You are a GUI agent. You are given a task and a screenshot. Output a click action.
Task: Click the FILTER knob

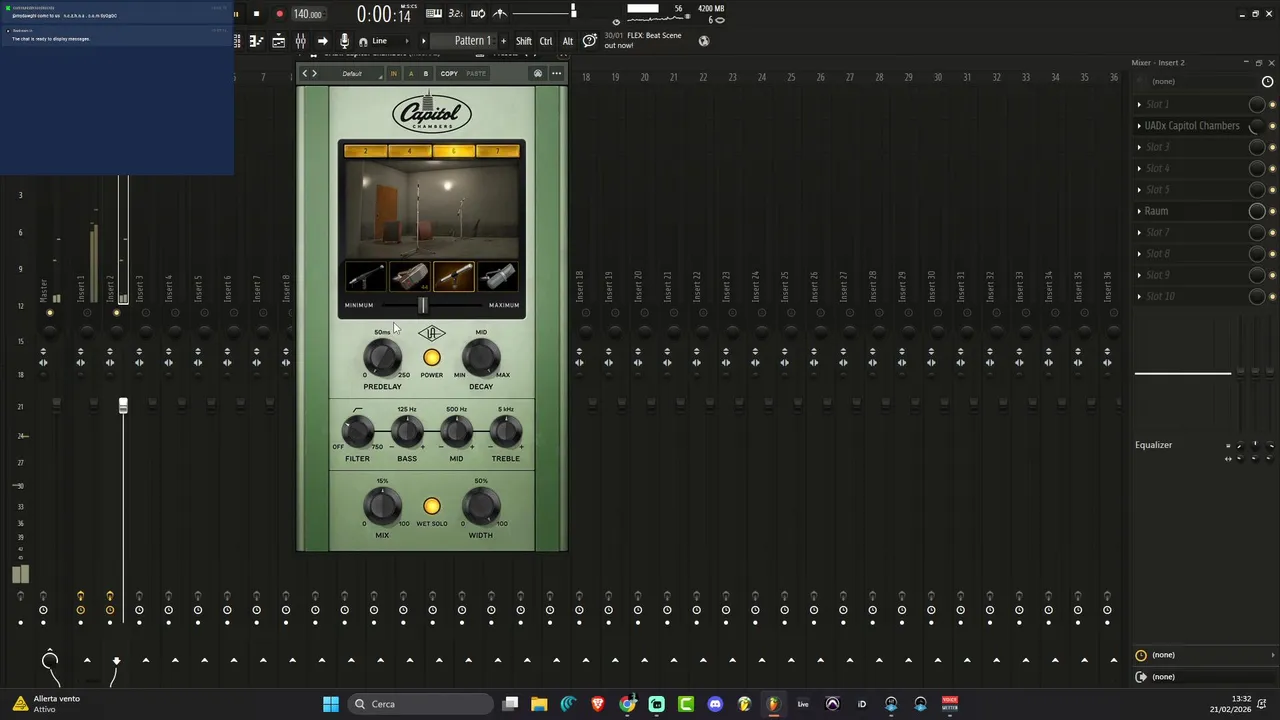pos(357,432)
